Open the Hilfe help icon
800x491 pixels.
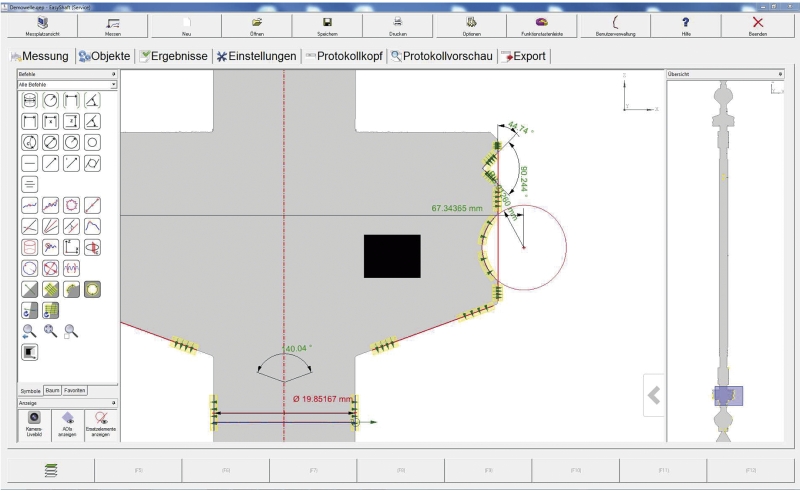pyautogui.click(x=685, y=25)
